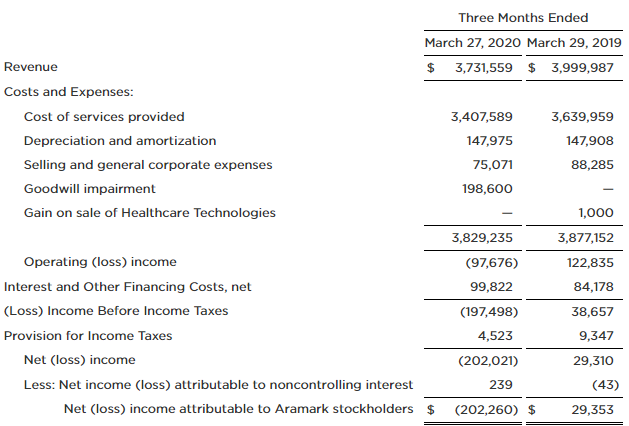Click the Revenue row label
The image size is (629, 426).
click(x=31, y=67)
